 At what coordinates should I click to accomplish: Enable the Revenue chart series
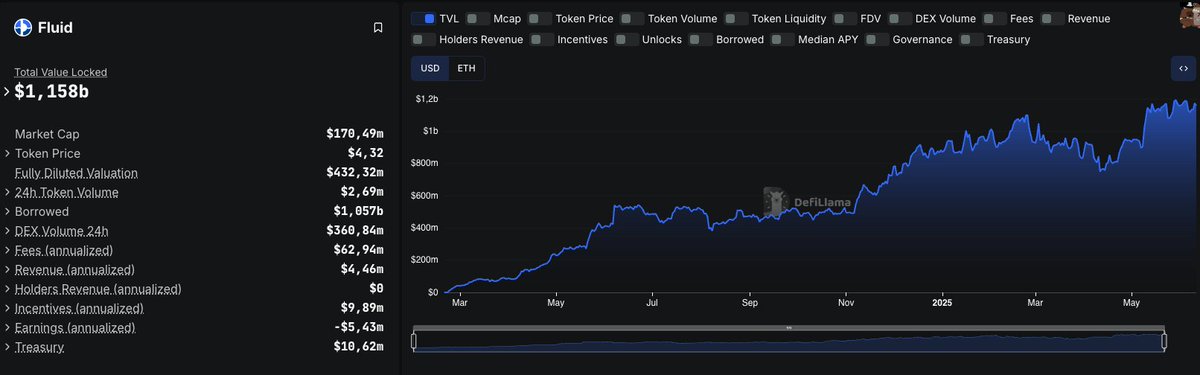click(1052, 18)
